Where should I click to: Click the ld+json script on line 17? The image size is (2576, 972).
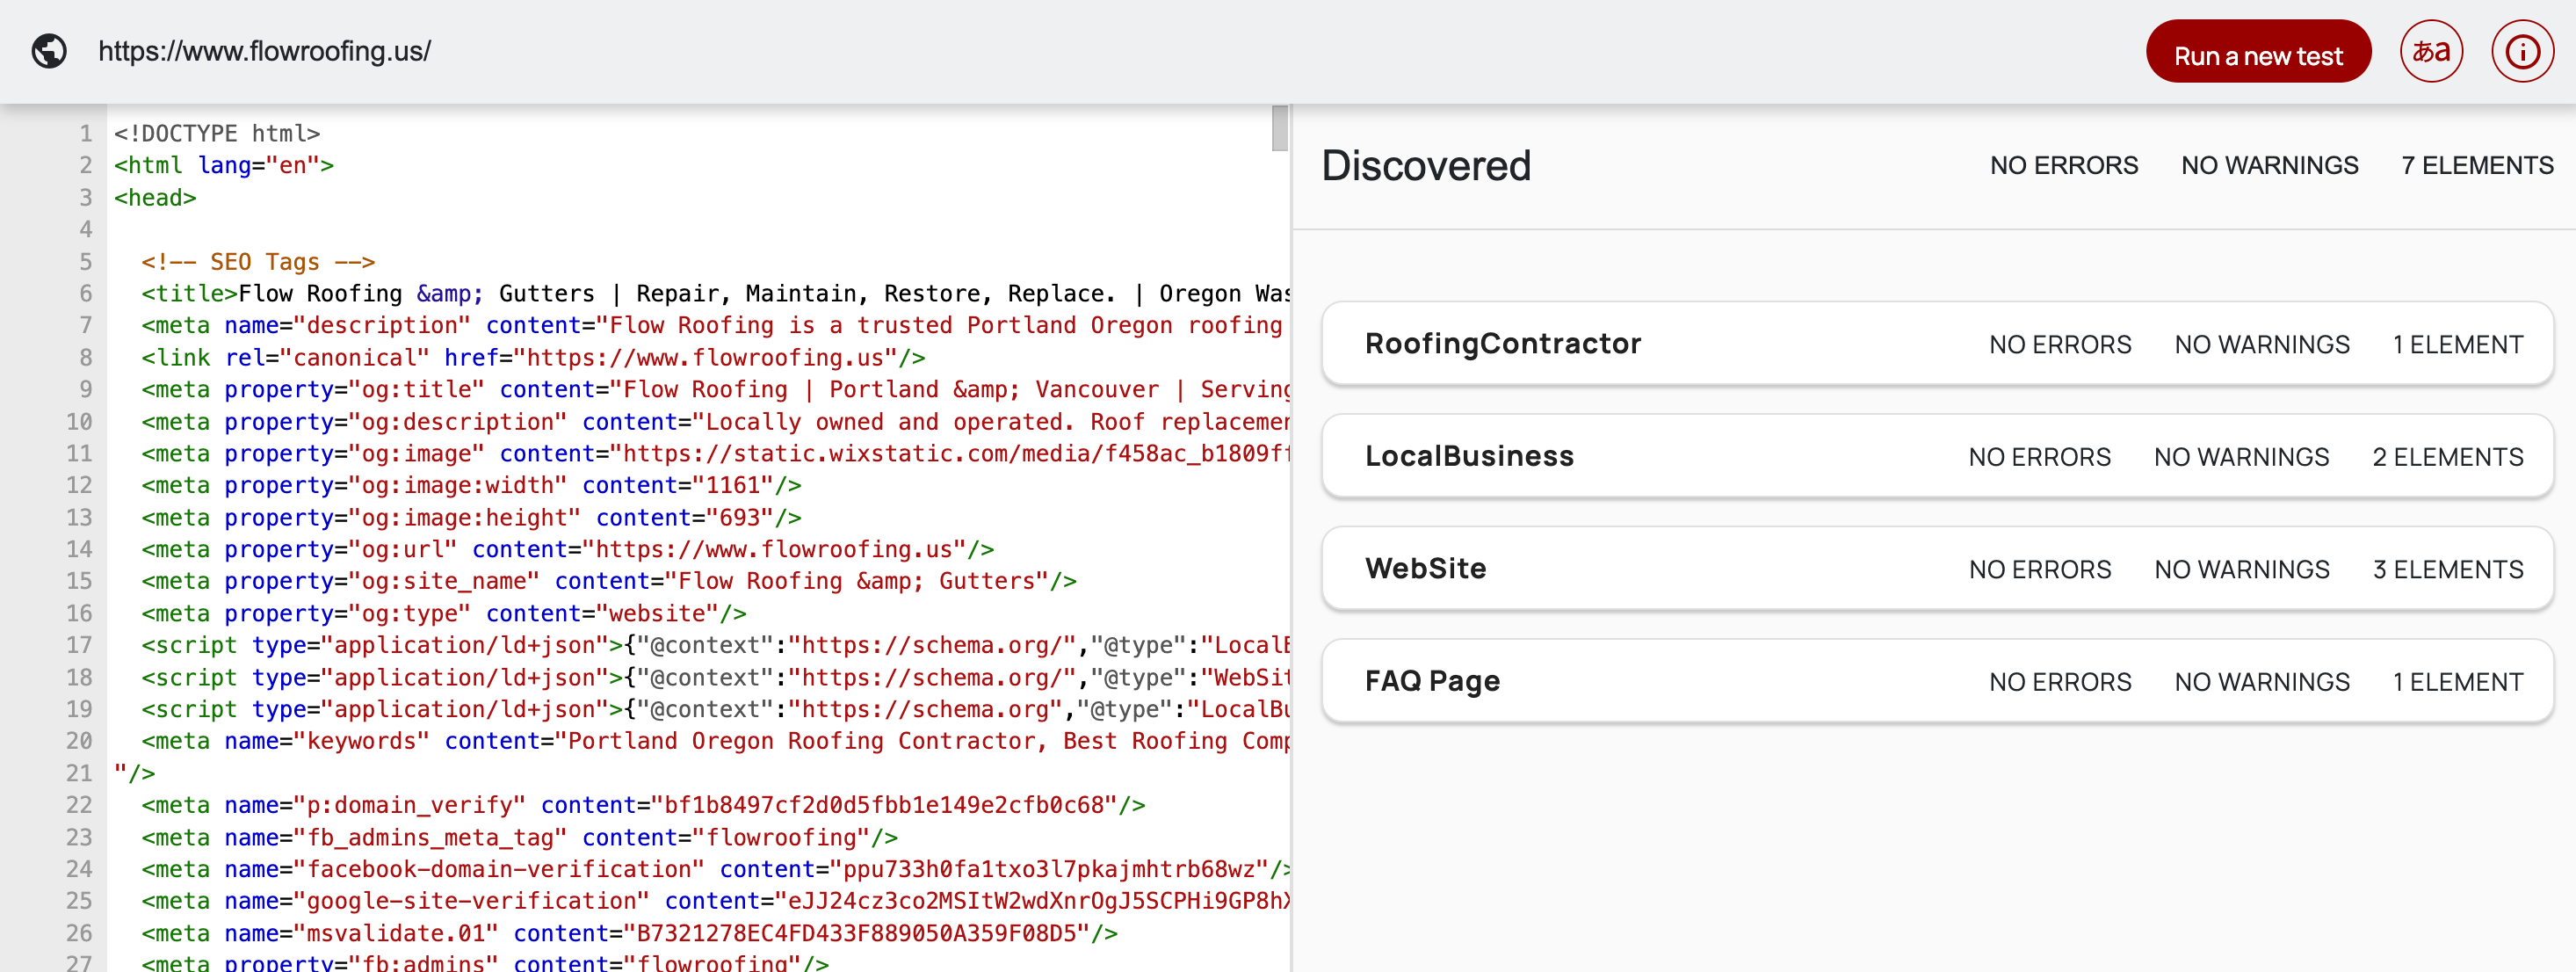click(715, 645)
